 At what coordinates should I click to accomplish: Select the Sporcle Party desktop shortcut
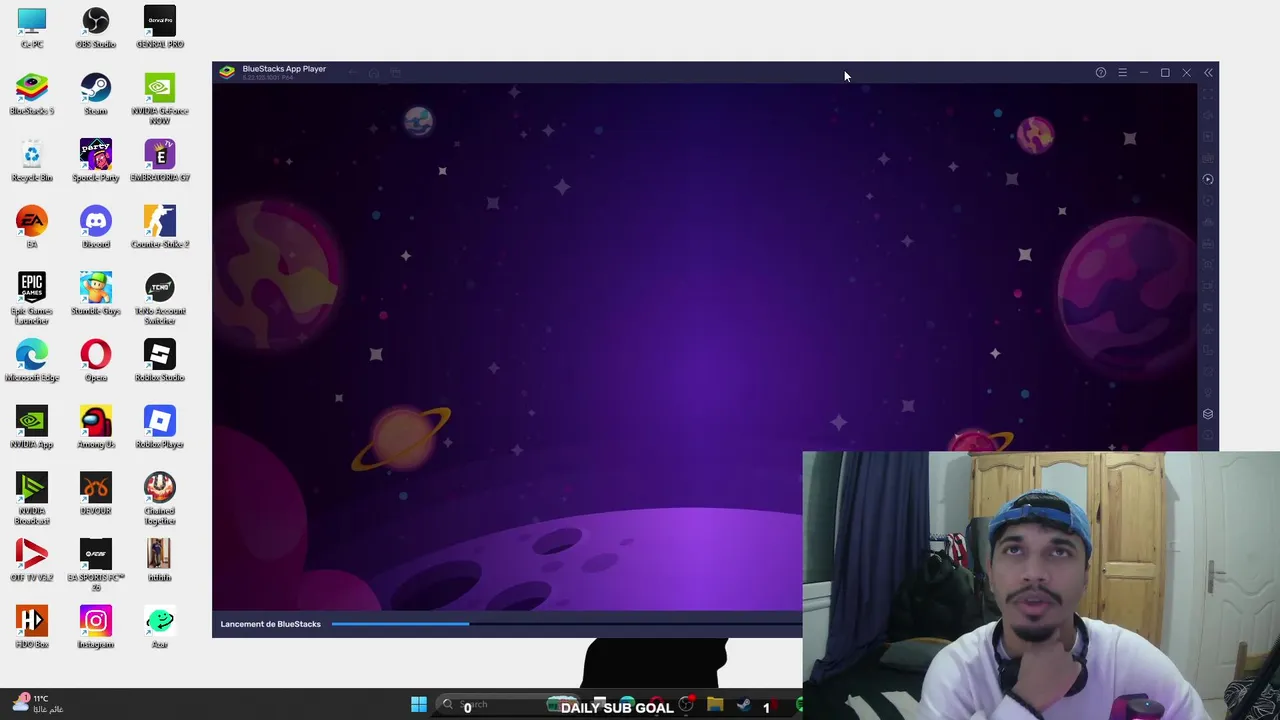point(96,161)
